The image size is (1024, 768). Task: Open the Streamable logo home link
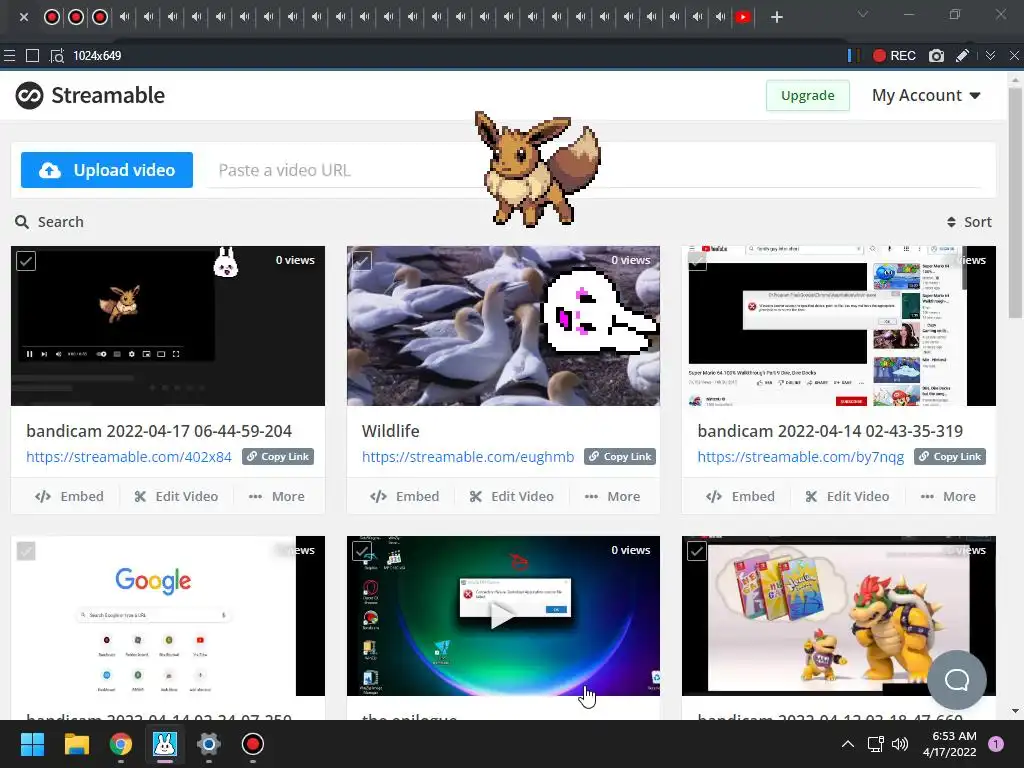click(x=90, y=95)
